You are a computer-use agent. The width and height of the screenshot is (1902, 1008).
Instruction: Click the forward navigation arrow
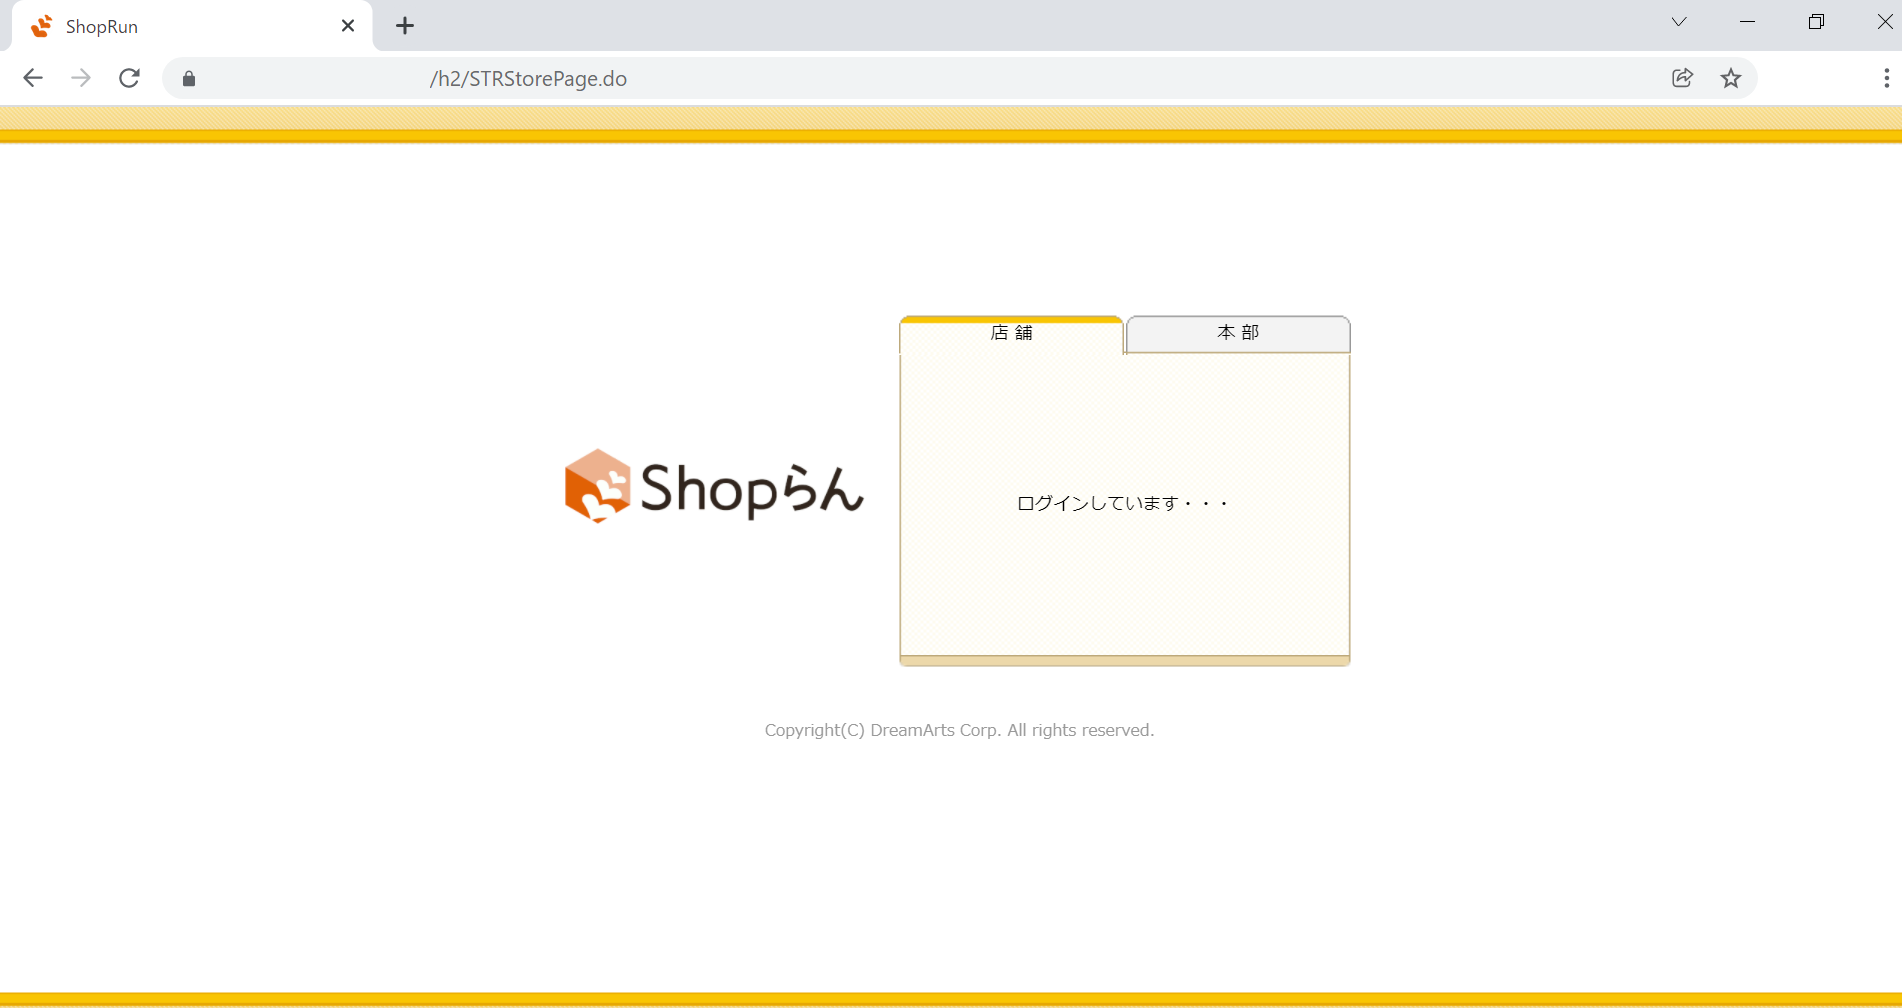(81, 78)
